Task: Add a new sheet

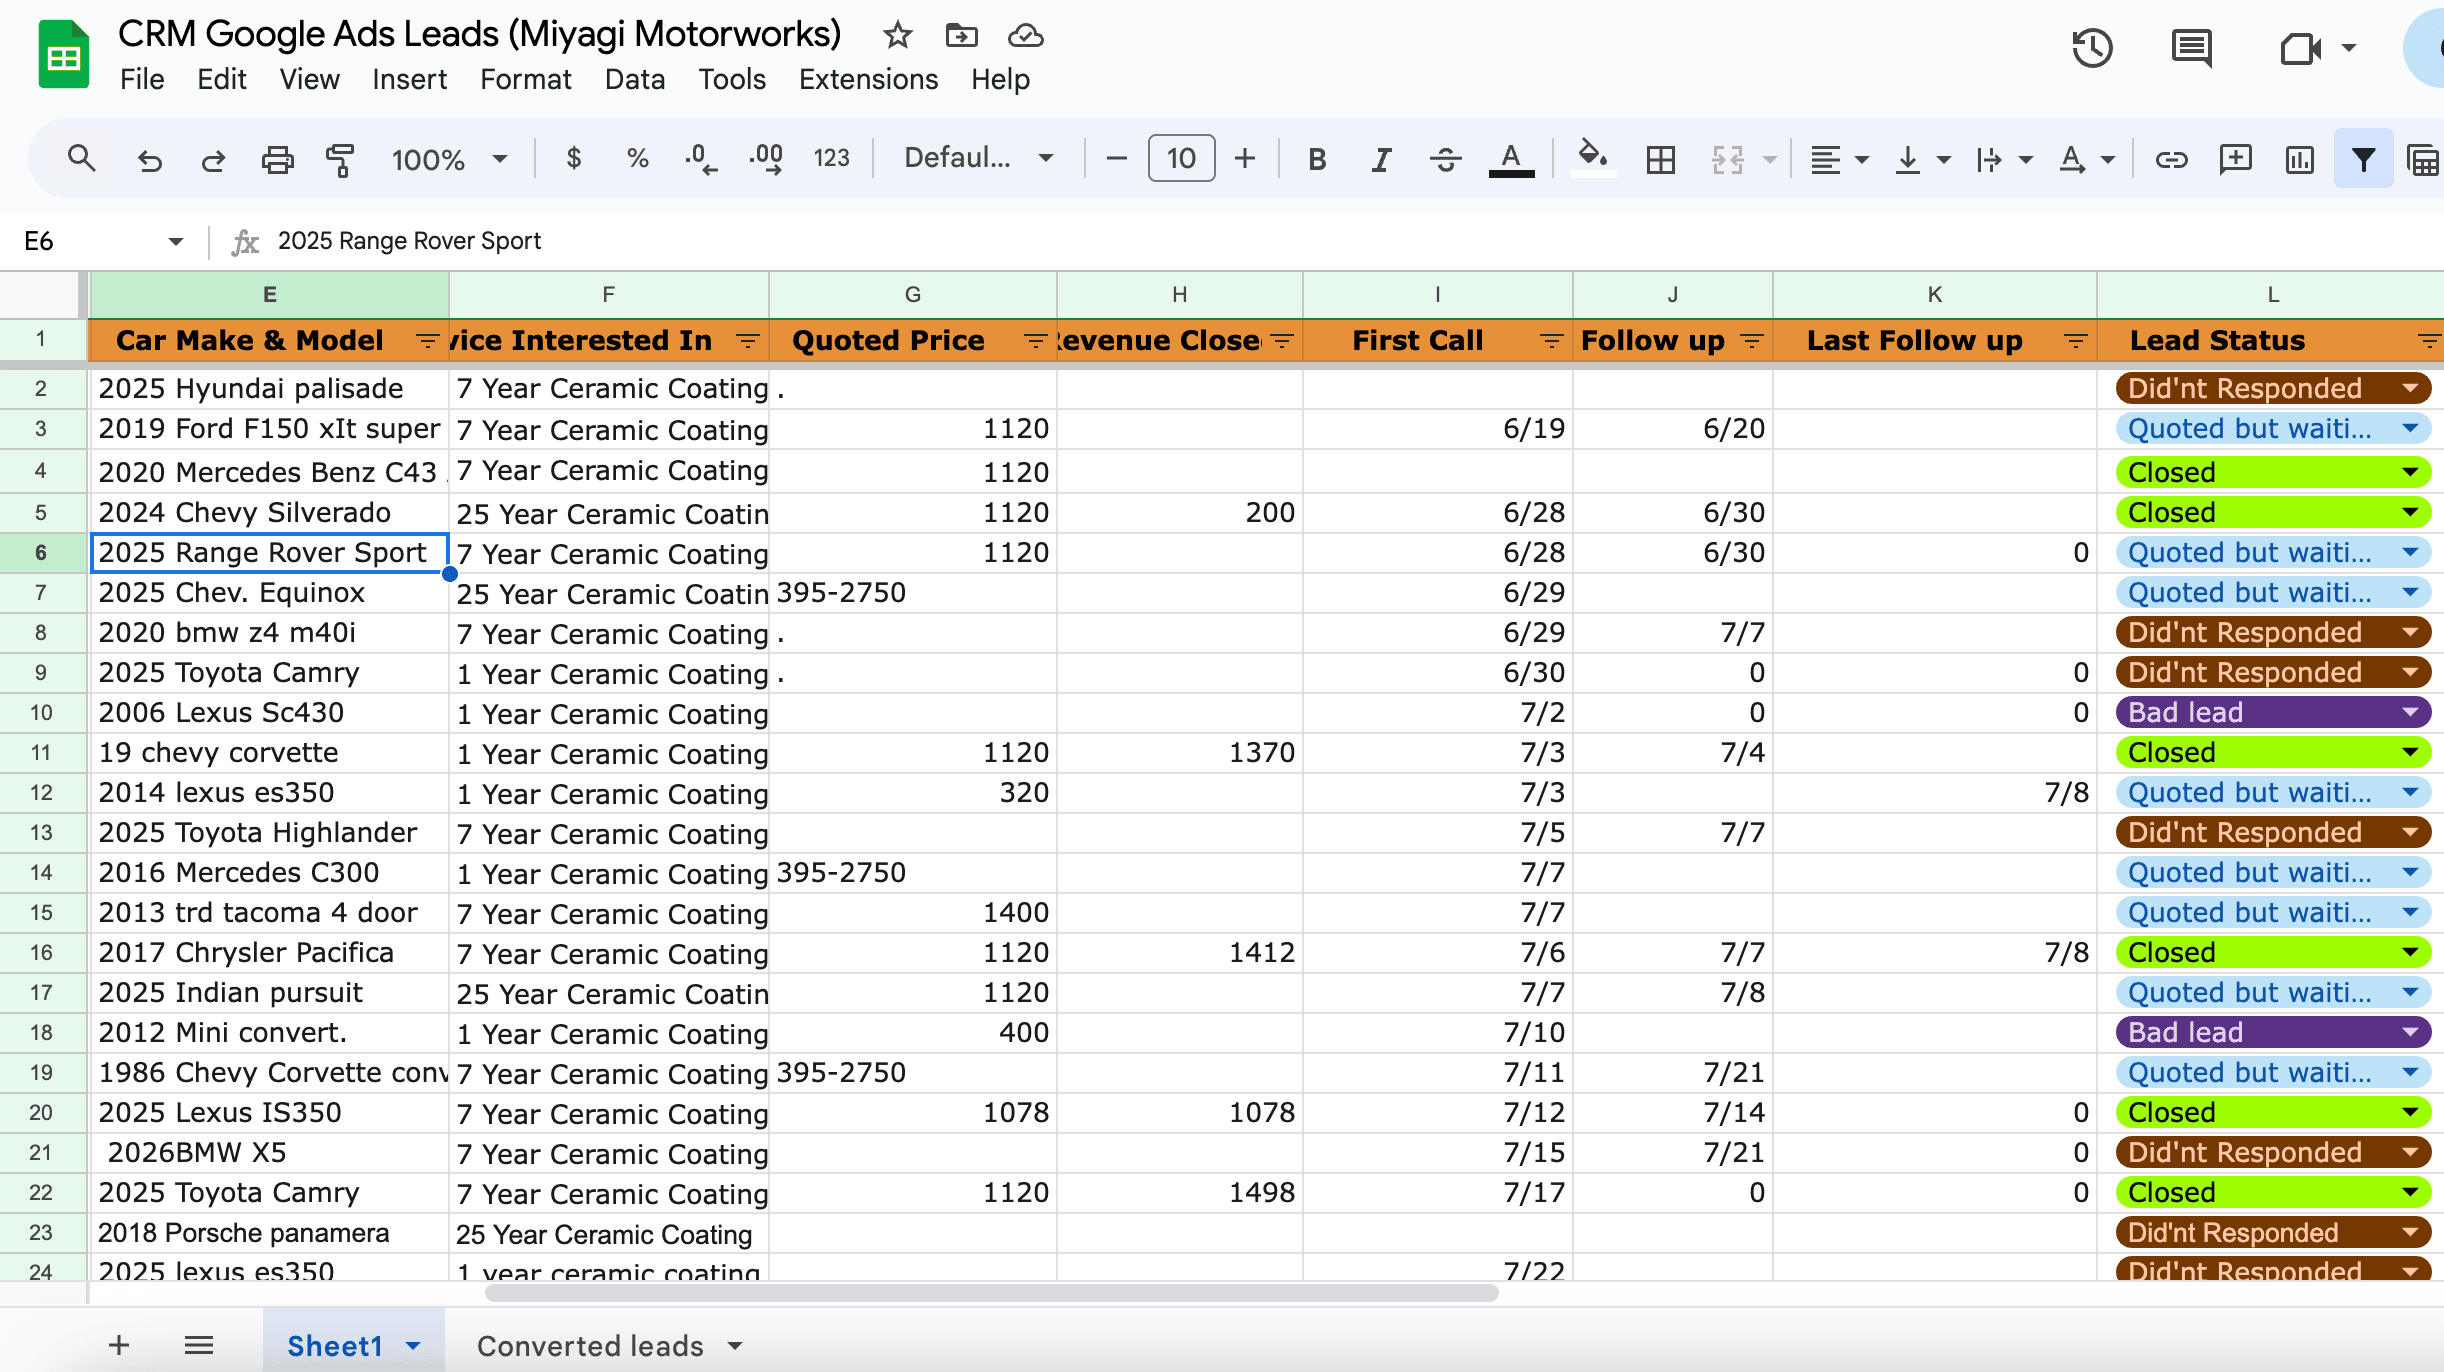Action: [x=119, y=1345]
